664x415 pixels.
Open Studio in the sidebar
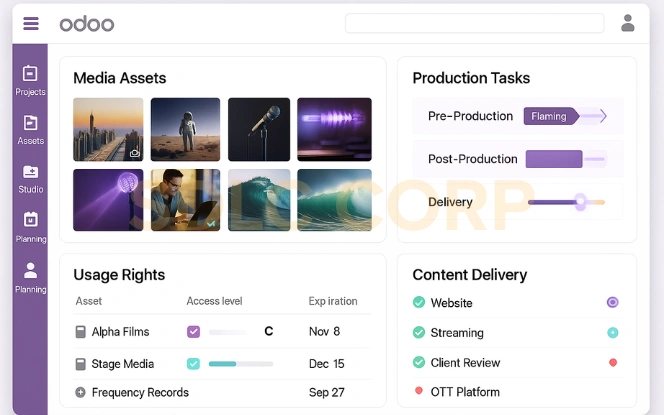[x=30, y=179]
